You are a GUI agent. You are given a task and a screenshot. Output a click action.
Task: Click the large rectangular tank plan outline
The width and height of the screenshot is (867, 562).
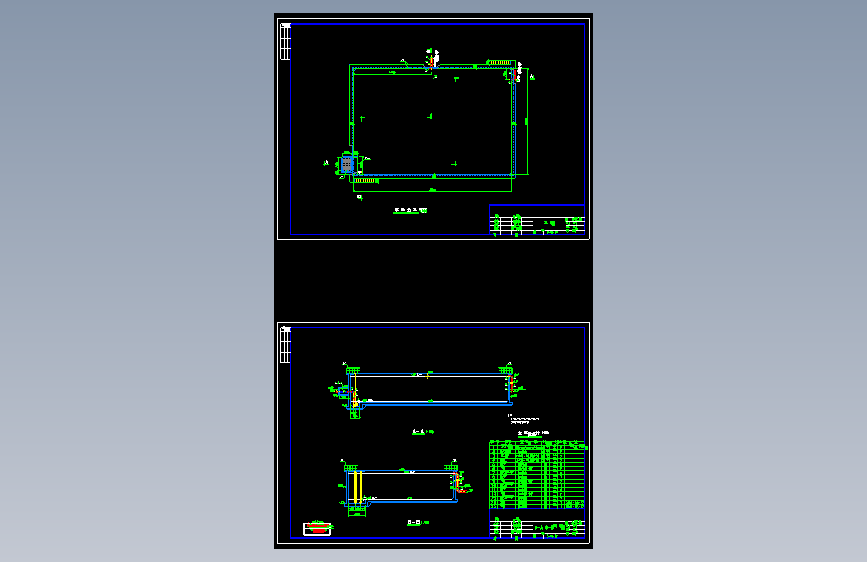click(434, 121)
